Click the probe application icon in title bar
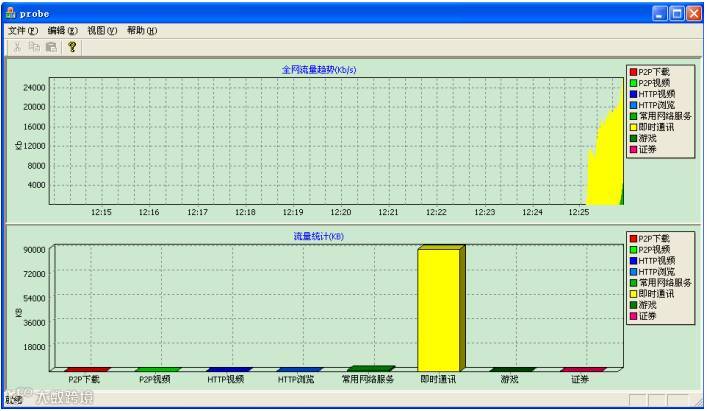Screen dimensions: 707x411 click(10, 13)
